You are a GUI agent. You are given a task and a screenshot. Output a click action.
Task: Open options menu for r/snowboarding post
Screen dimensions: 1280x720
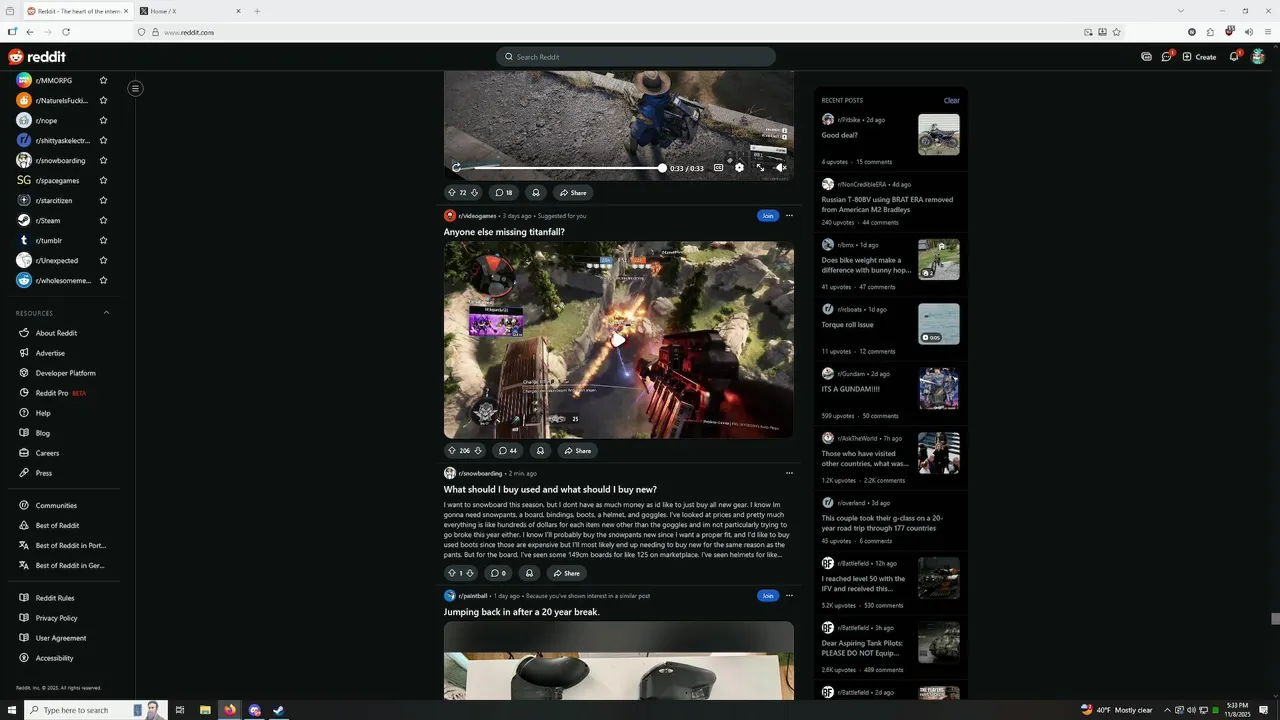click(789, 473)
